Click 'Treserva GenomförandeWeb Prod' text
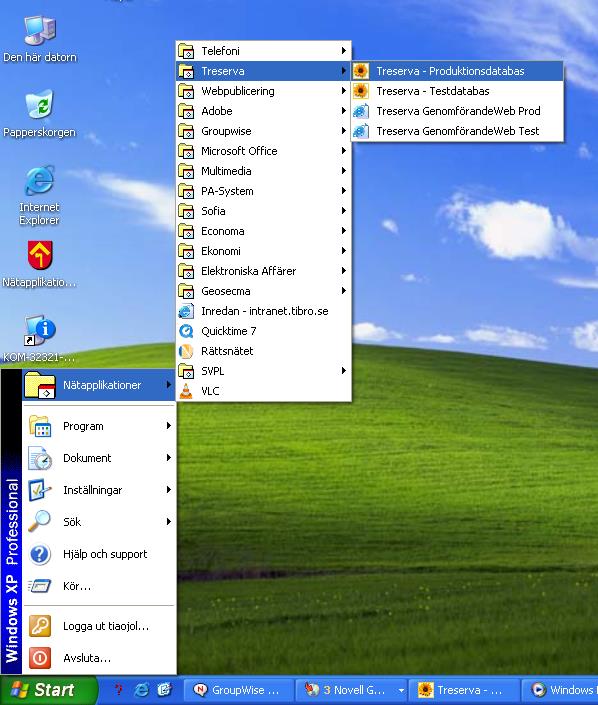This screenshot has height=705, width=598. tap(459, 111)
